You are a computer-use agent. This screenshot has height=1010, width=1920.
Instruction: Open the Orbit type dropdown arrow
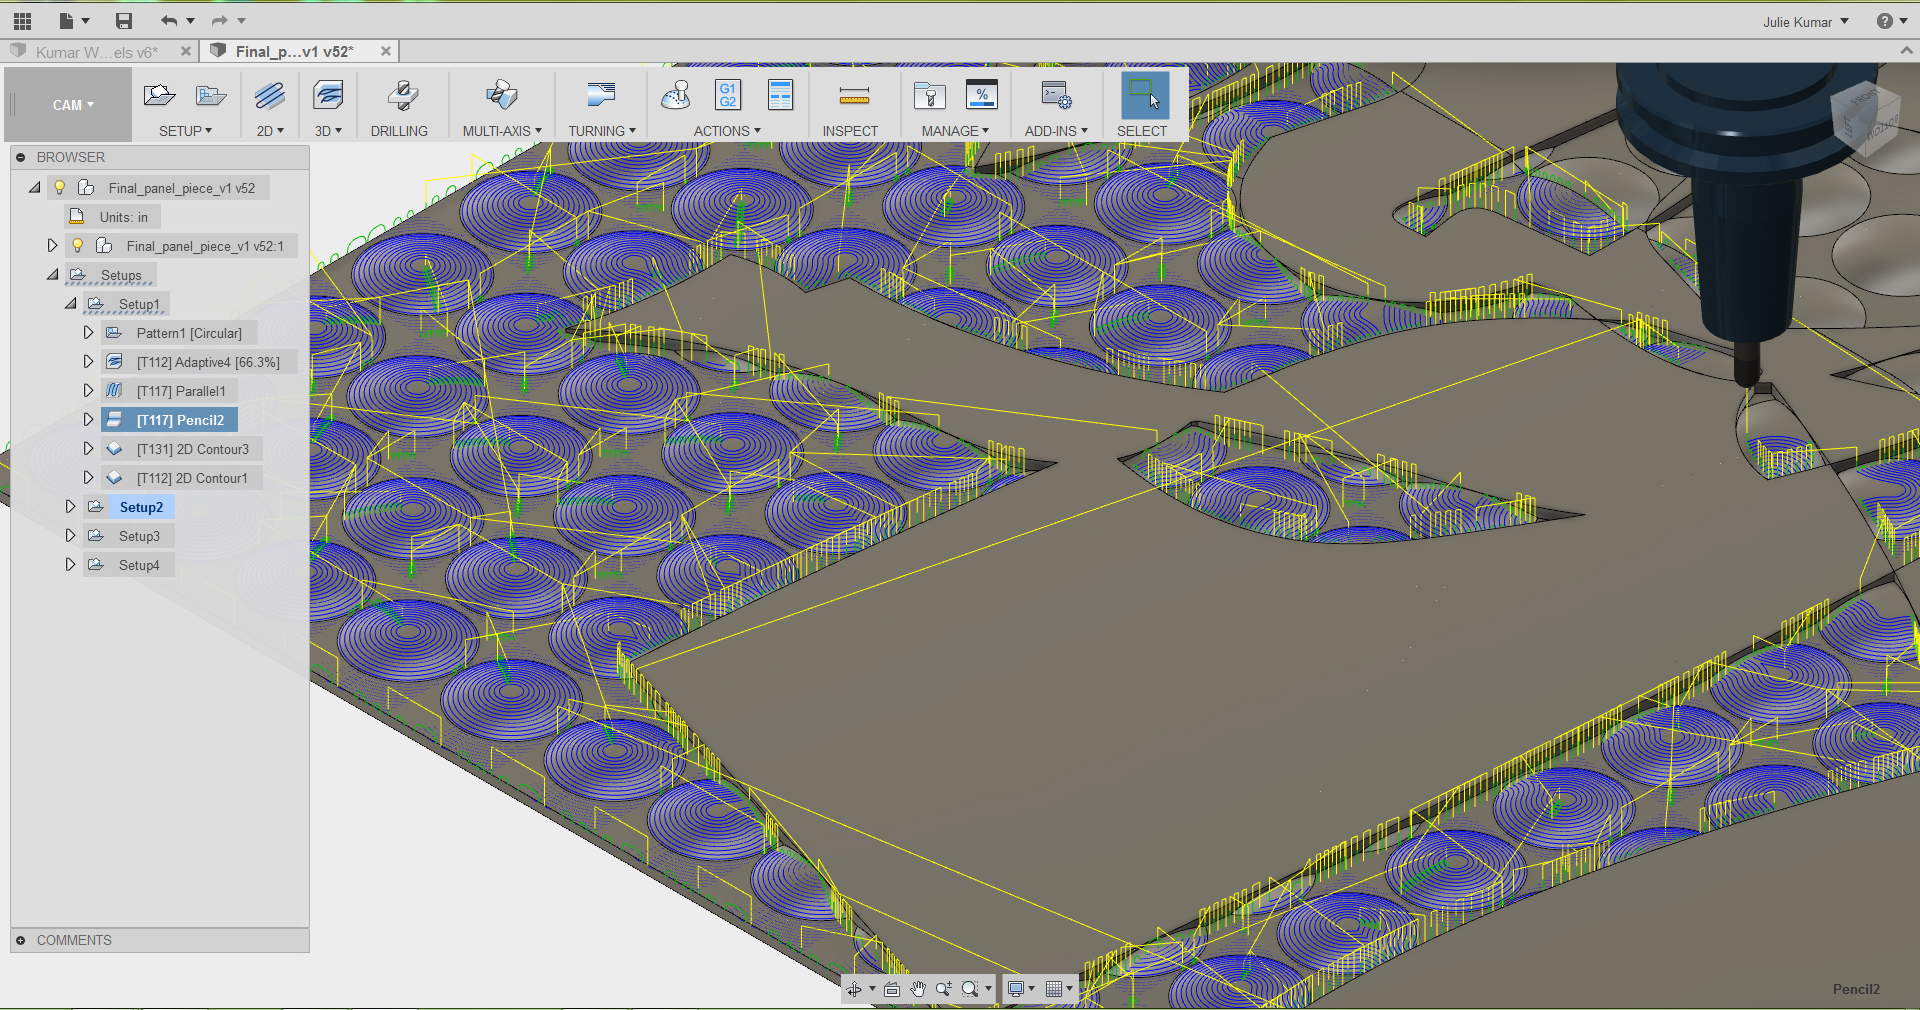pos(872,989)
